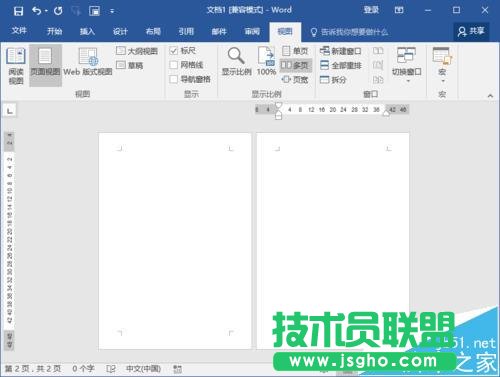Viewport: 500px width, 377px height.
Task: Open the Undo history dropdown arrow
Action: 46,11
